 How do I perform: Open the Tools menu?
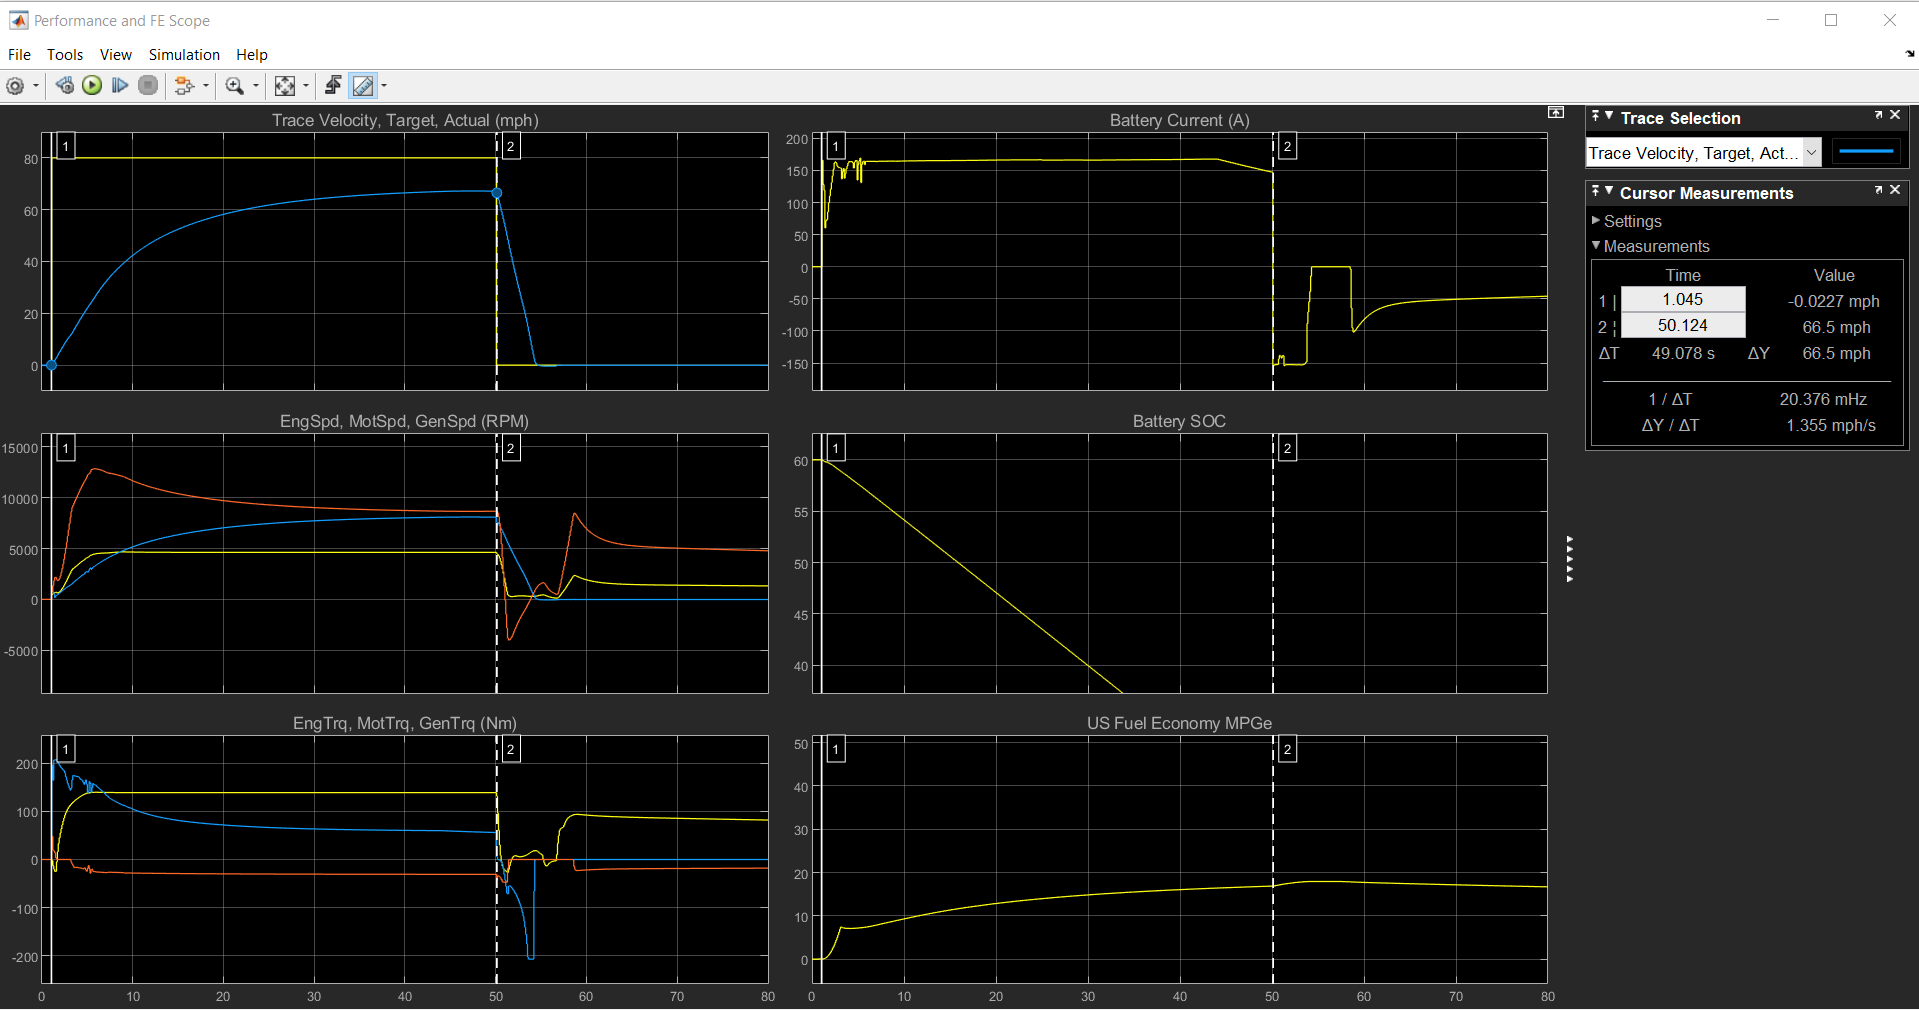click(65, 55)
